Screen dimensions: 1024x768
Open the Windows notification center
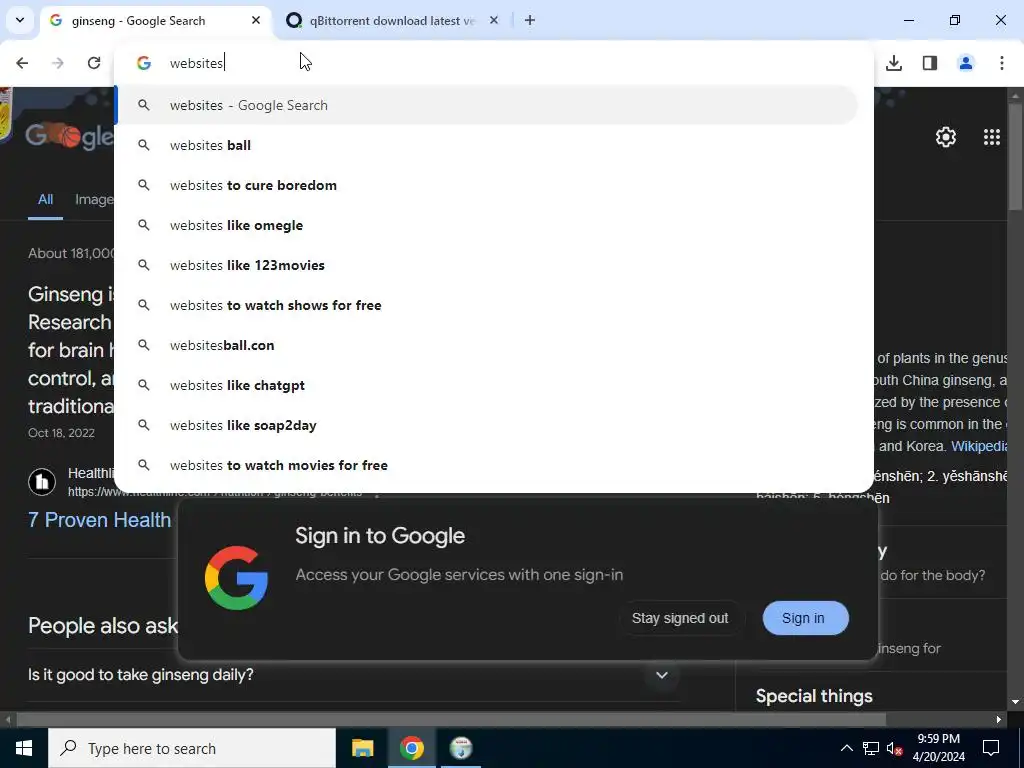(x=991, y=748)
